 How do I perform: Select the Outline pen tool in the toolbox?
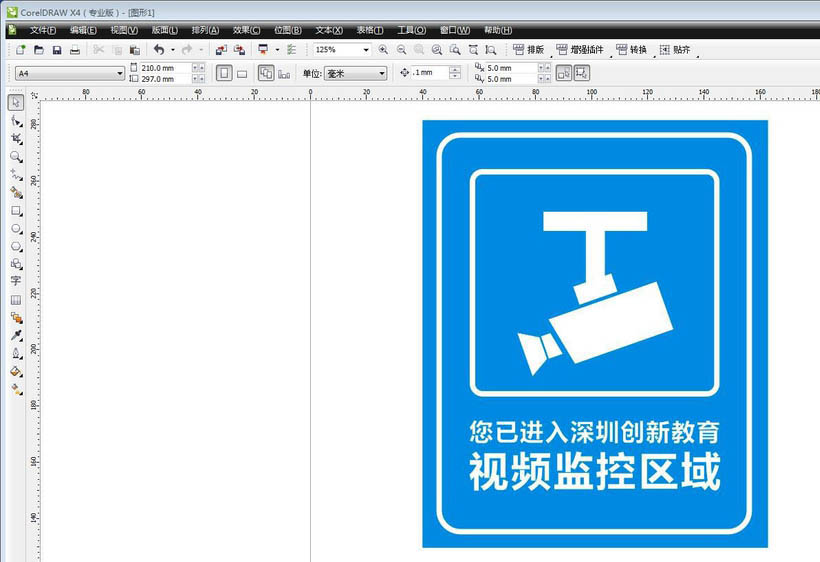(16, 353)
